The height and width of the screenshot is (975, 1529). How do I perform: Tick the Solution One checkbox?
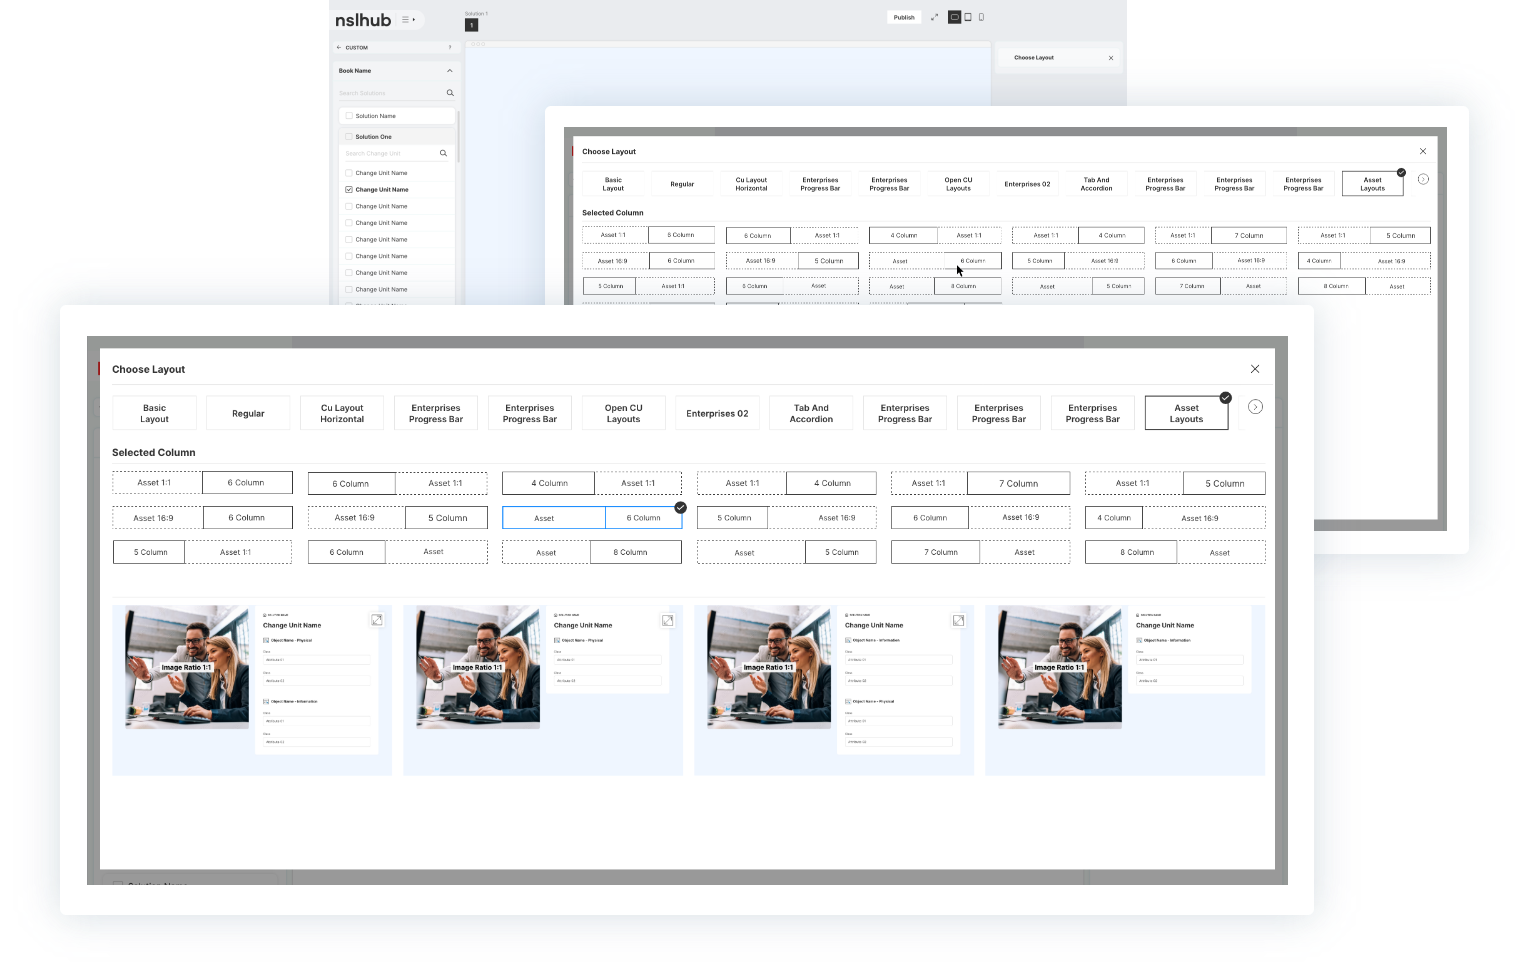[349, 137]
